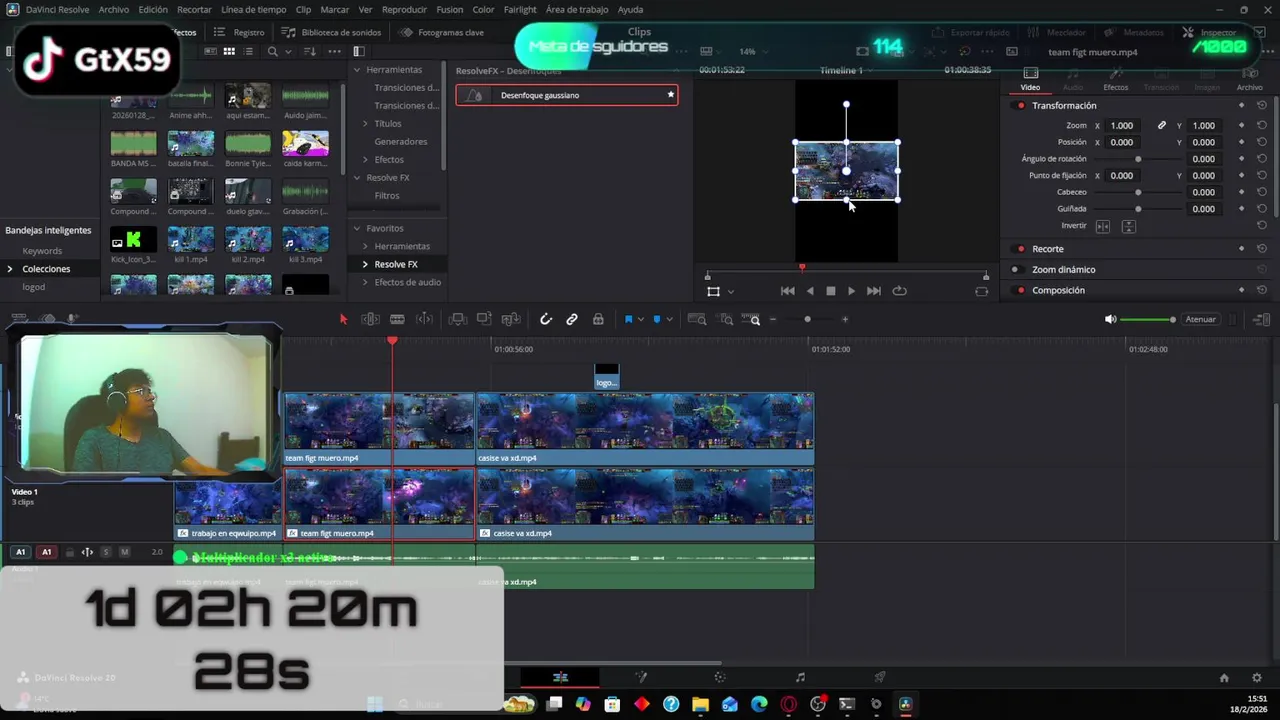Viewport: 1280px width, 720px height.
Task: Open Project Settings gear icon
Action: 1257,677
